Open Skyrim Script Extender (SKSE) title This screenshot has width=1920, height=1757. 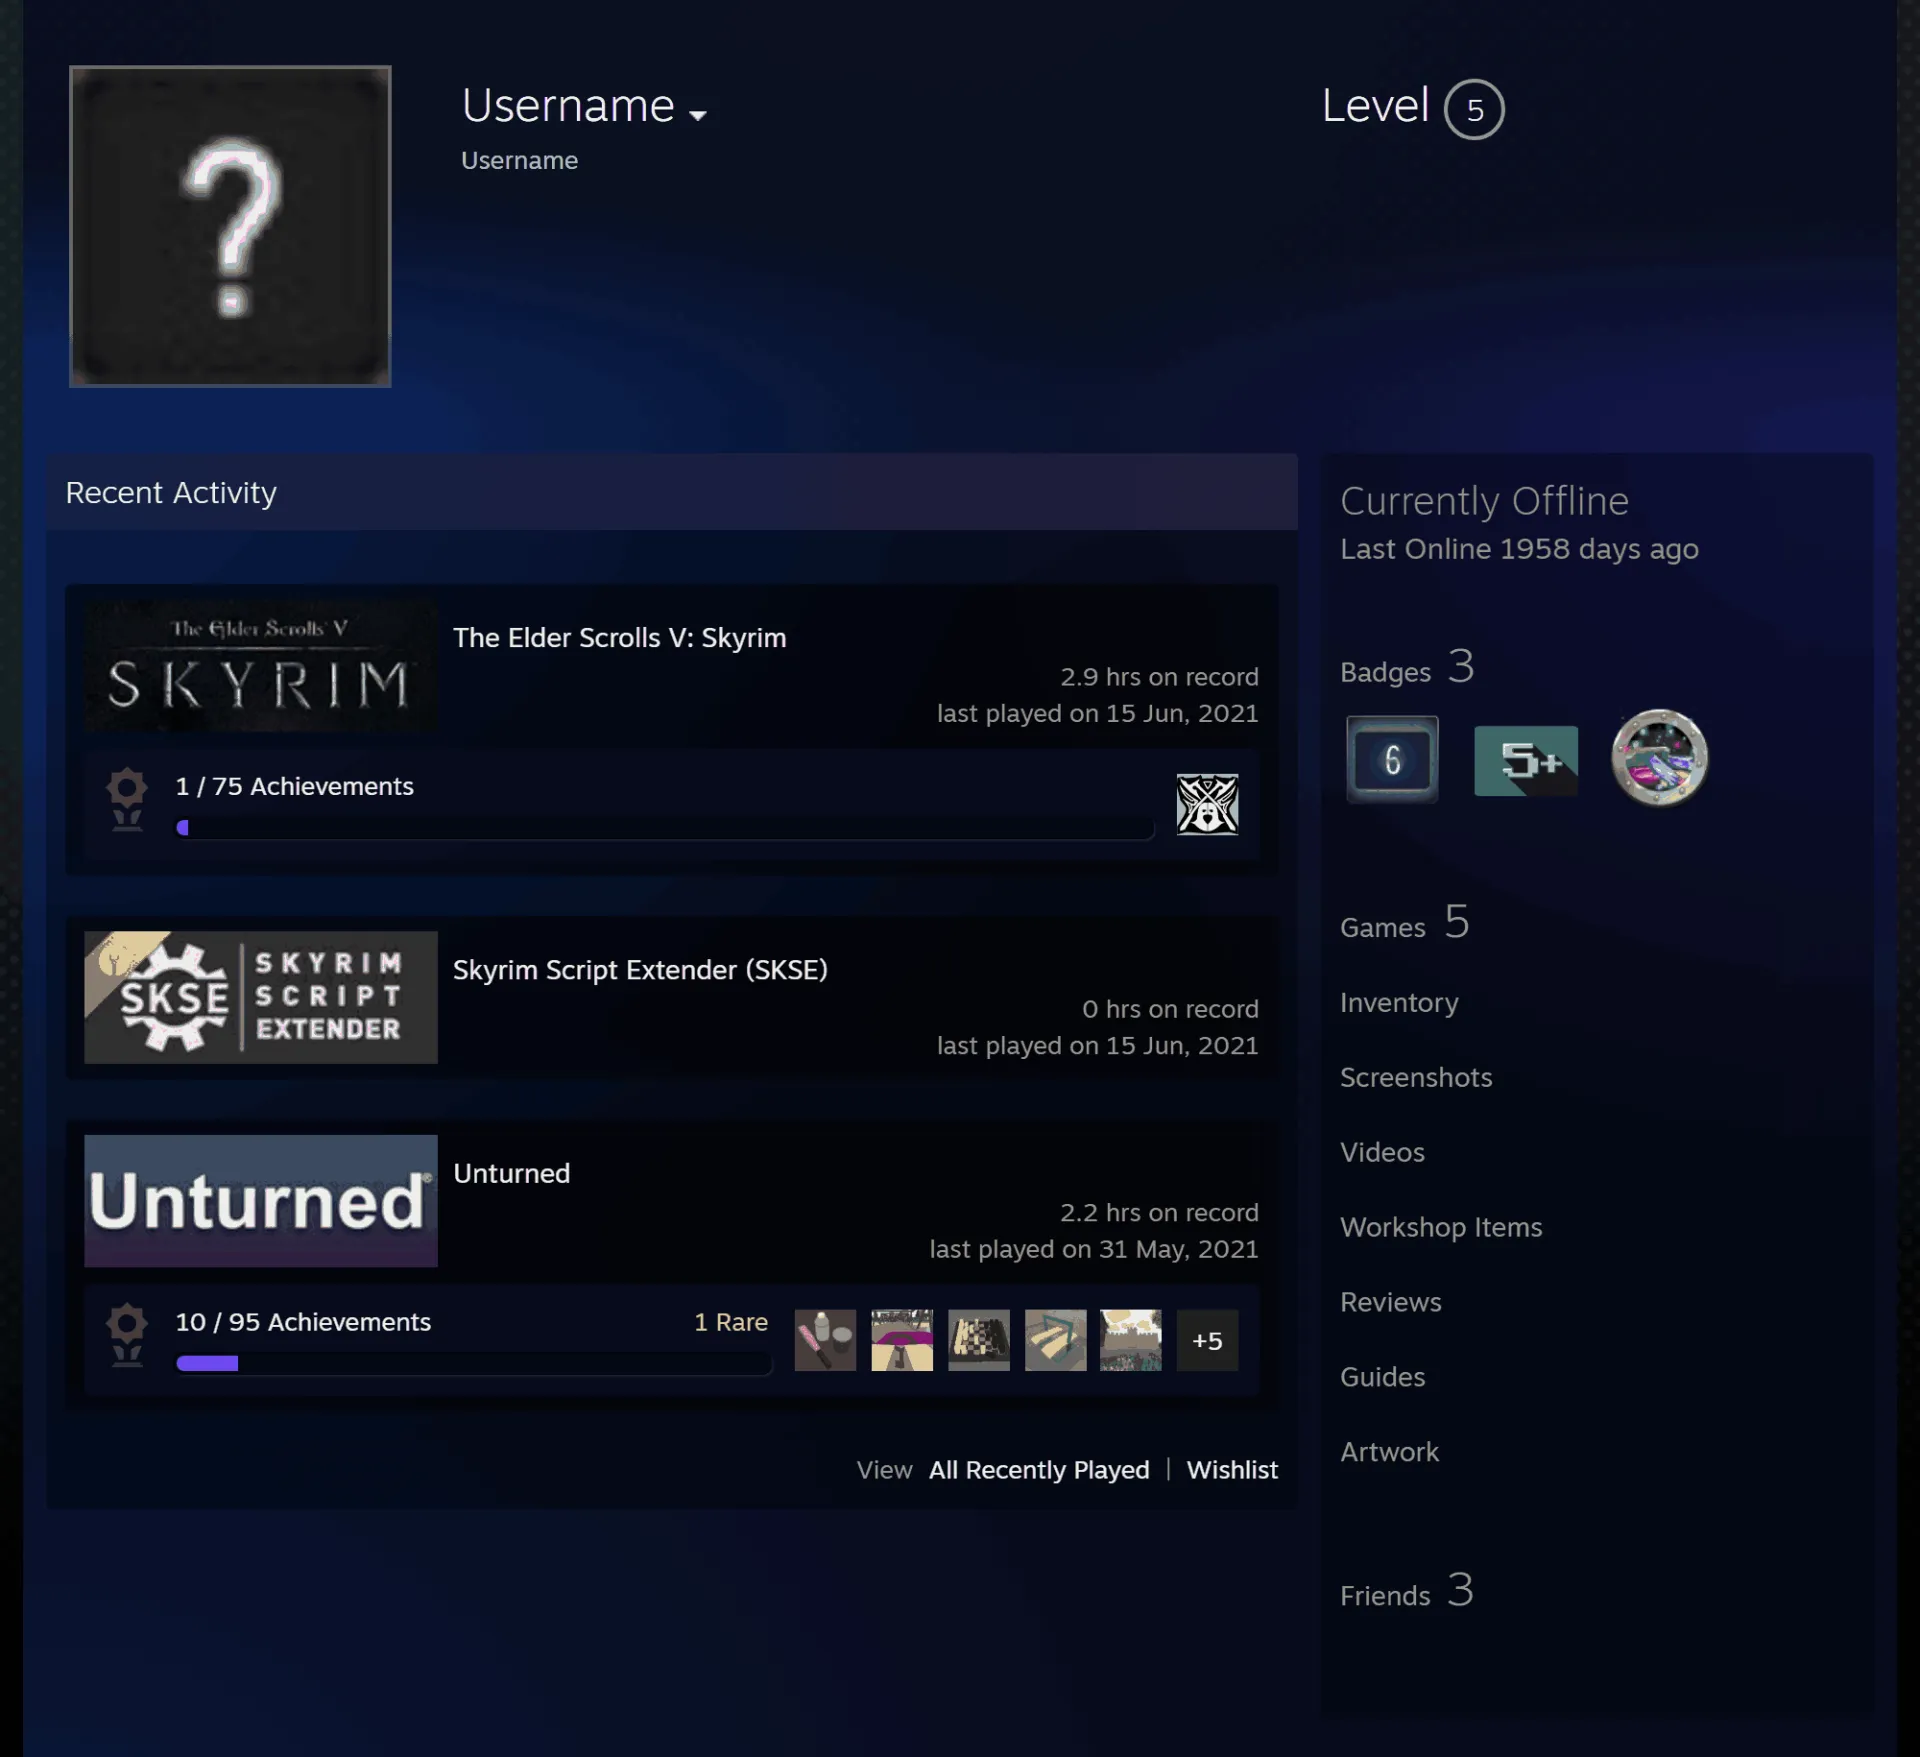[640, 970]
